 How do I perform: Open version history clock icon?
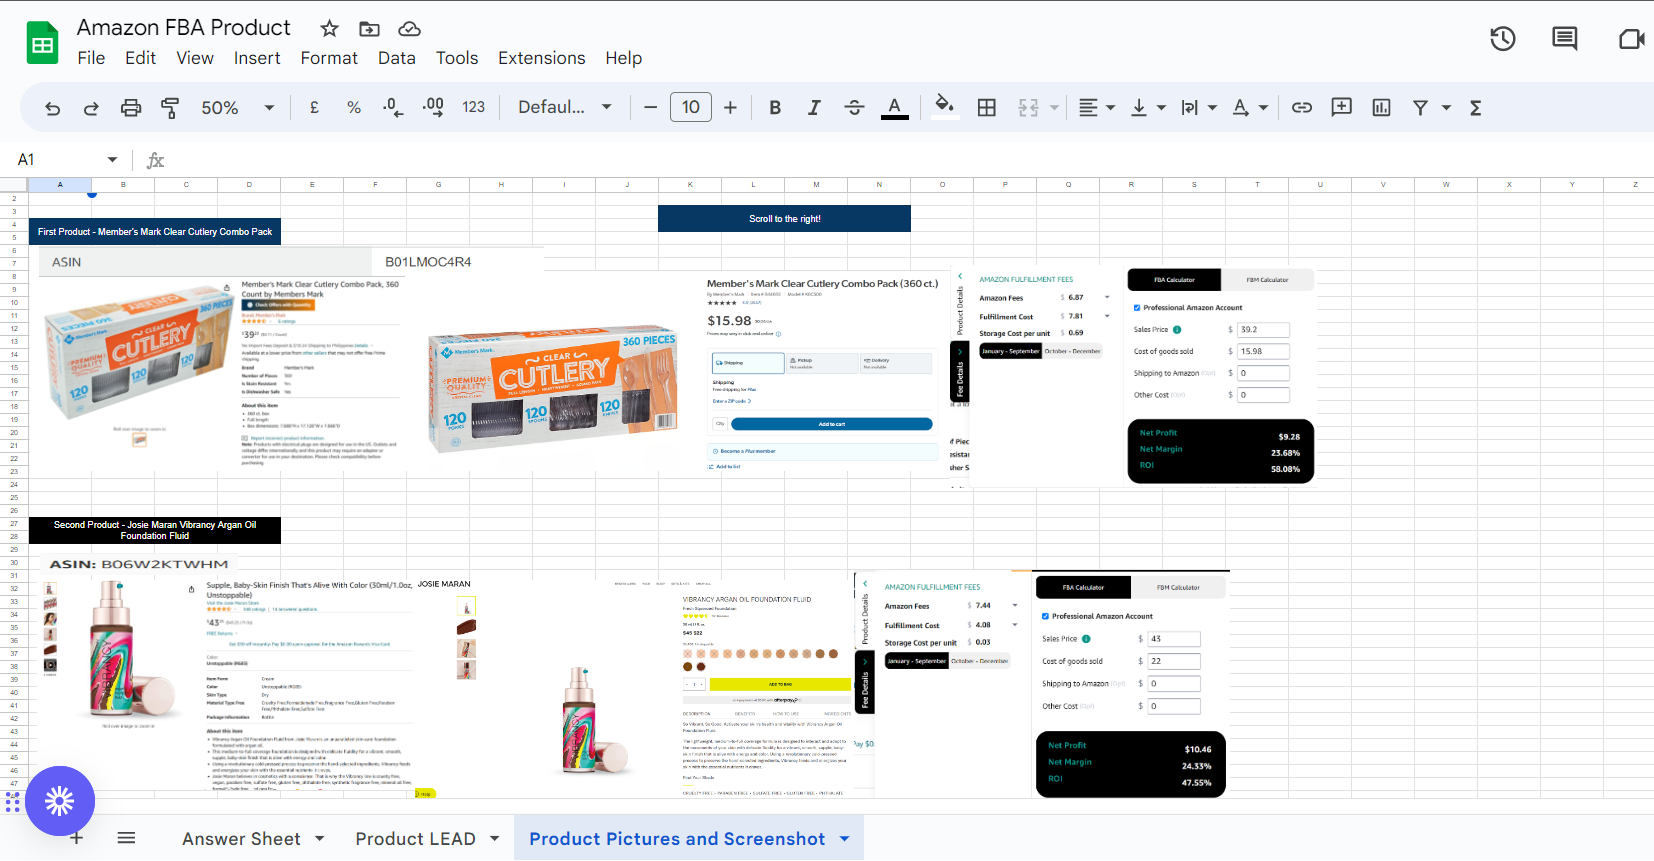1503,39
